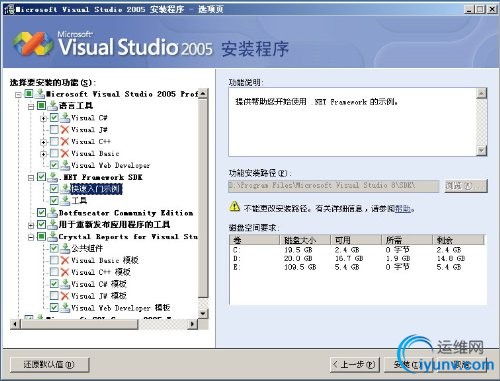500x381 pixels.
Task: Collapse the 语言工具 node
Action: (x=31, y=107)
